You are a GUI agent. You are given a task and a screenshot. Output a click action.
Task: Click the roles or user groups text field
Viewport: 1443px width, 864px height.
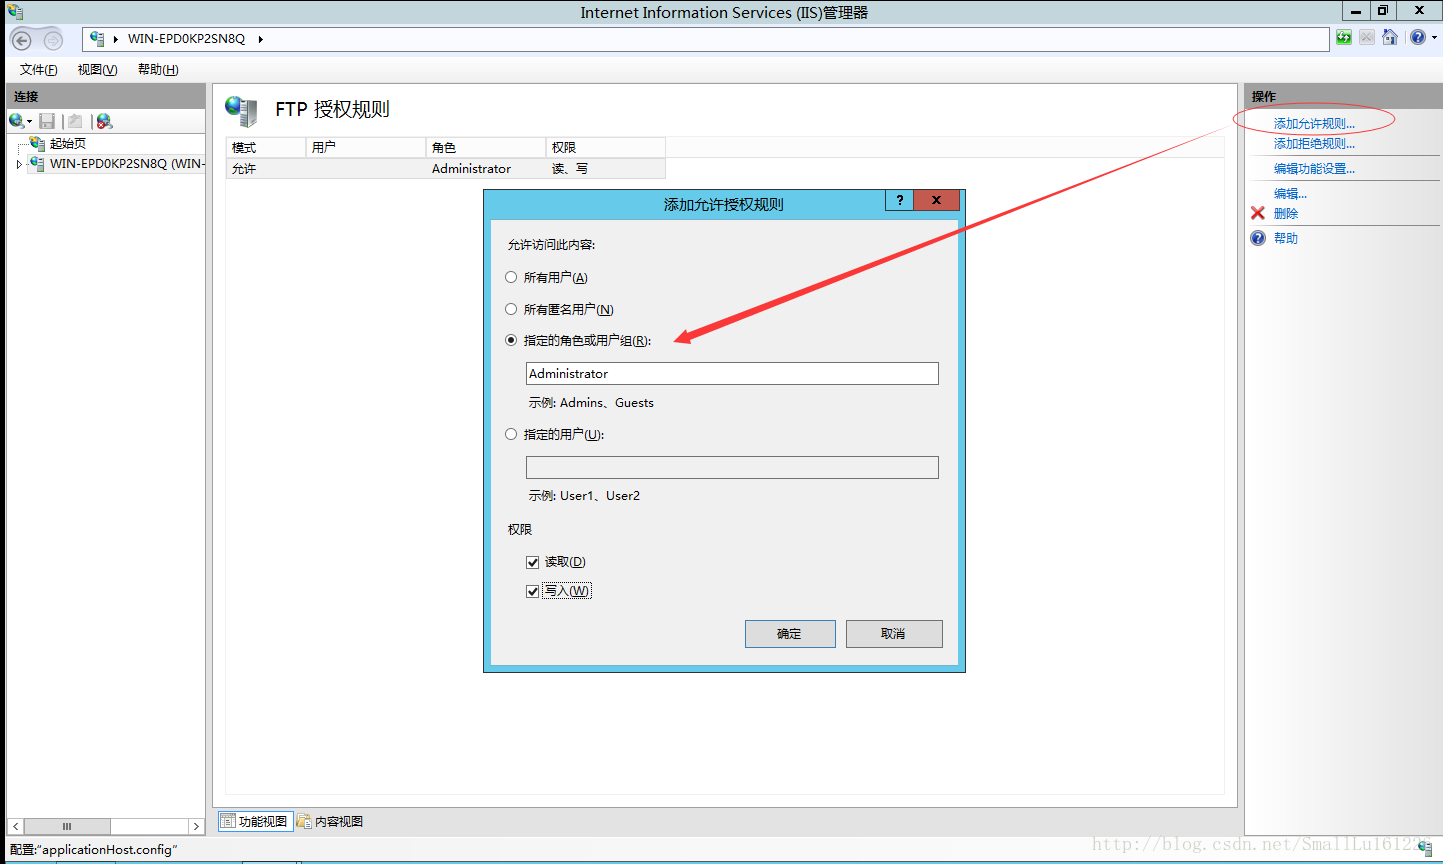tap(732, 373)
